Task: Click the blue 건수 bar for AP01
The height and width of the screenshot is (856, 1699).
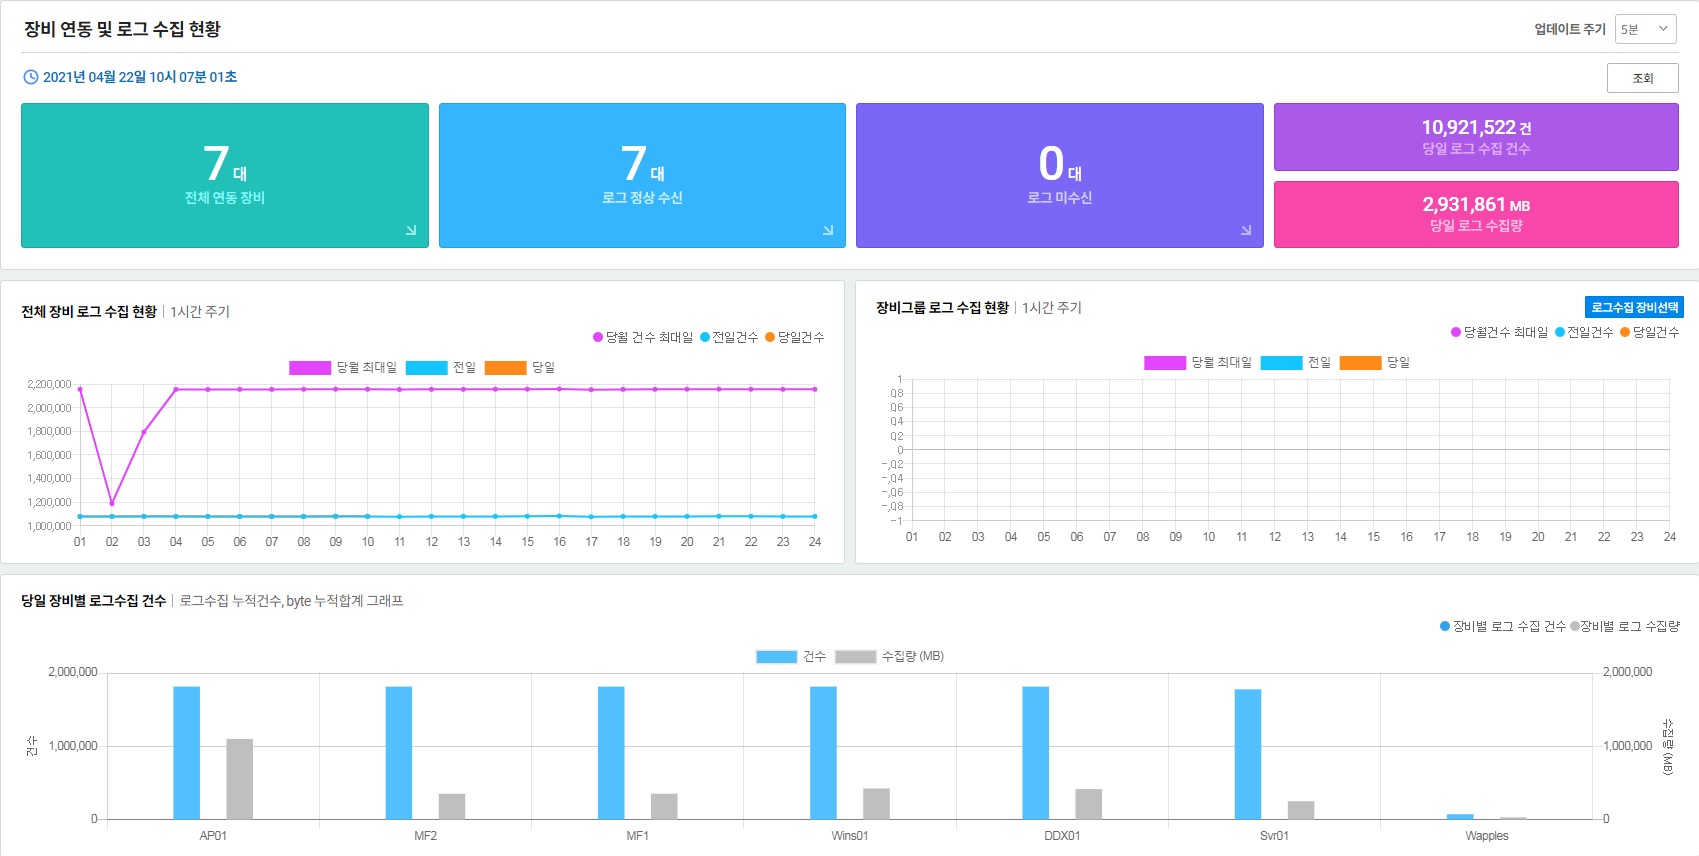Action: pos(187,752)
